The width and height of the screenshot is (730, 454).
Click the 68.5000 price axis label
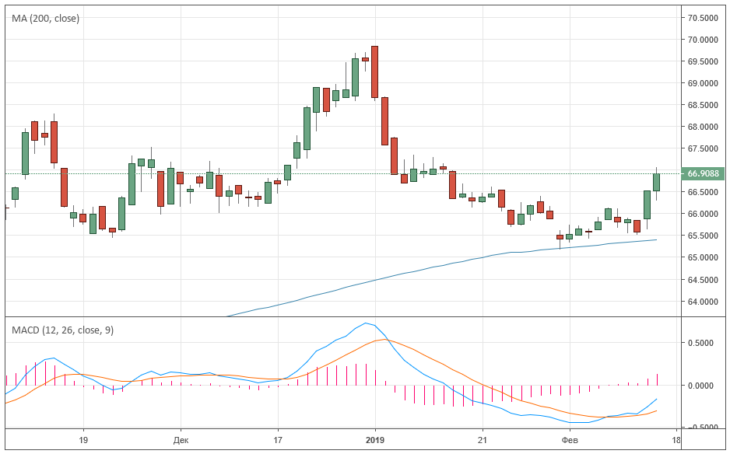coord(703,105)
